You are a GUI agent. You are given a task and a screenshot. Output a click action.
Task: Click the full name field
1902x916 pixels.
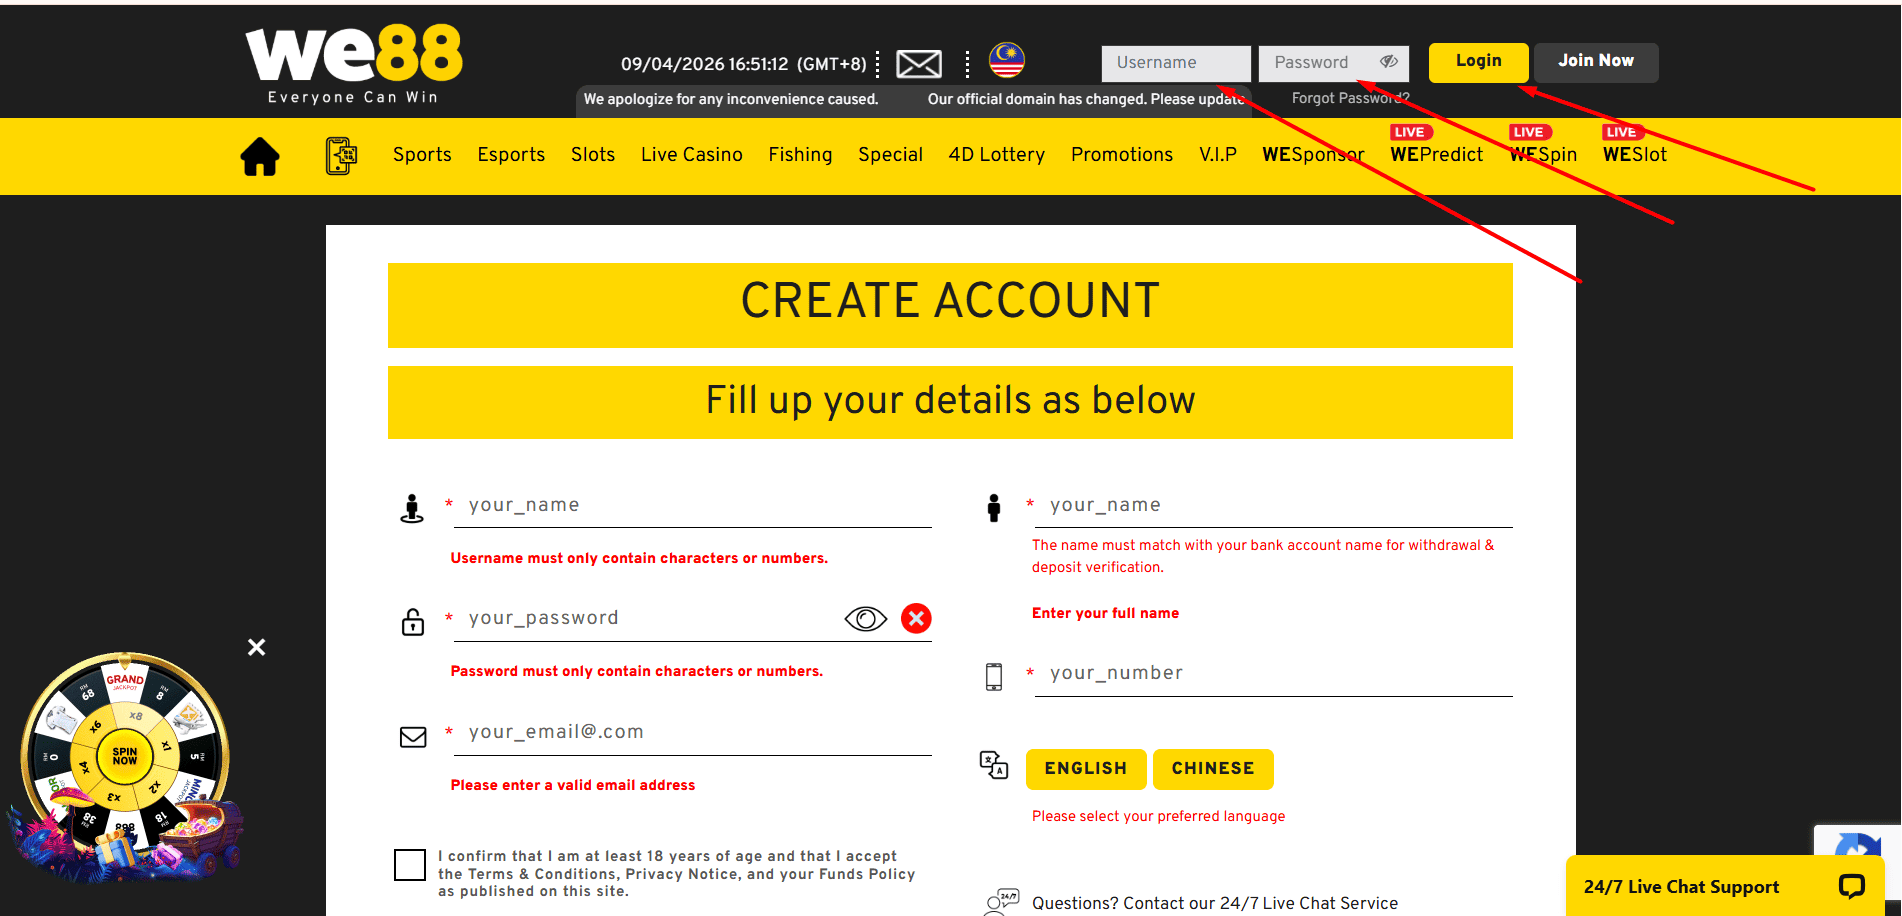point(1274,506)
